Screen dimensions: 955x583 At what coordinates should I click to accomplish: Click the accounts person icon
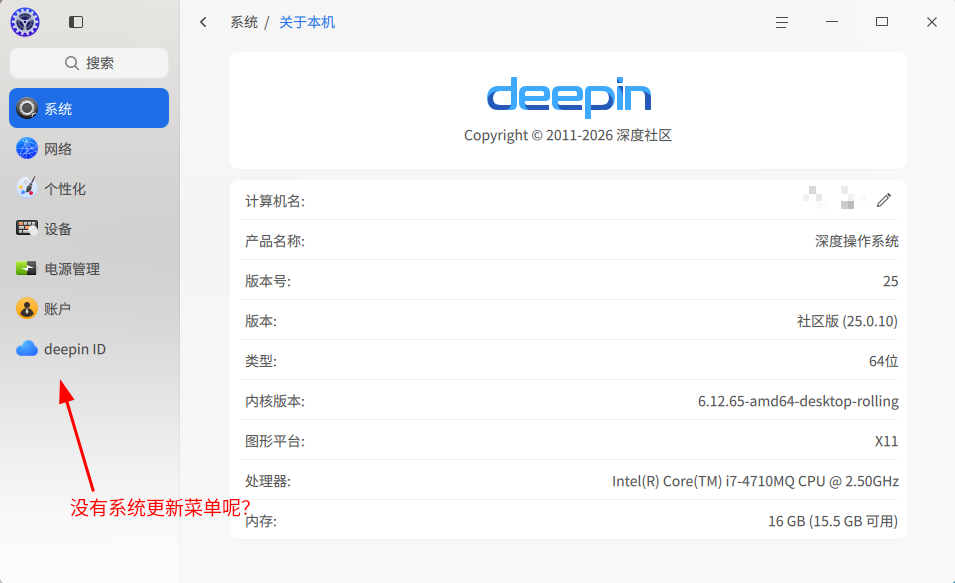pyautogui.click(x=27, y=308)
